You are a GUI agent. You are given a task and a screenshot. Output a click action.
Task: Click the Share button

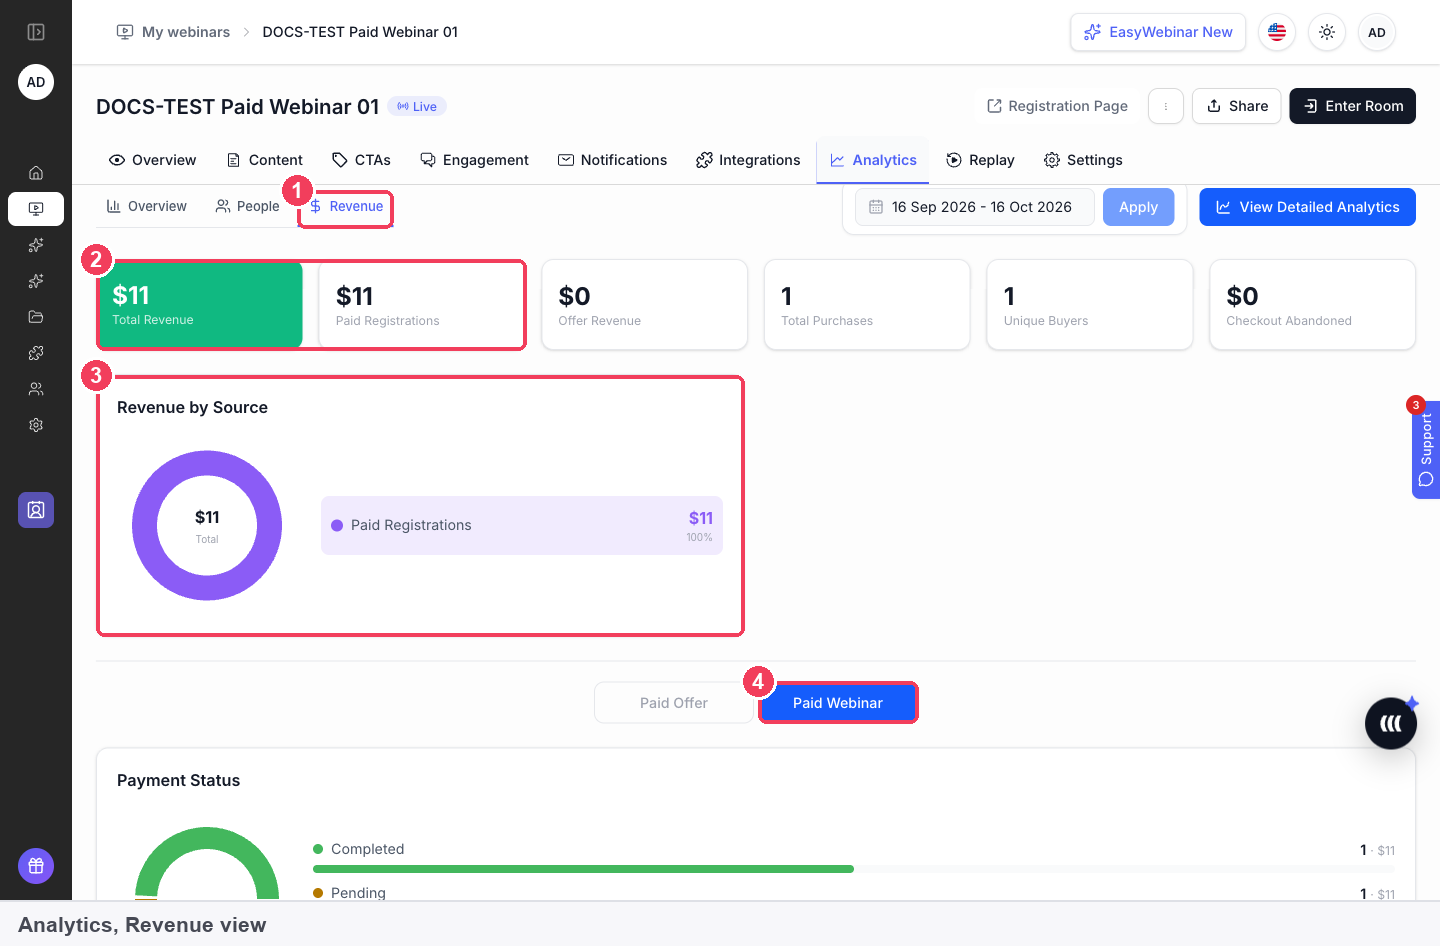(x=1237, y=106)
